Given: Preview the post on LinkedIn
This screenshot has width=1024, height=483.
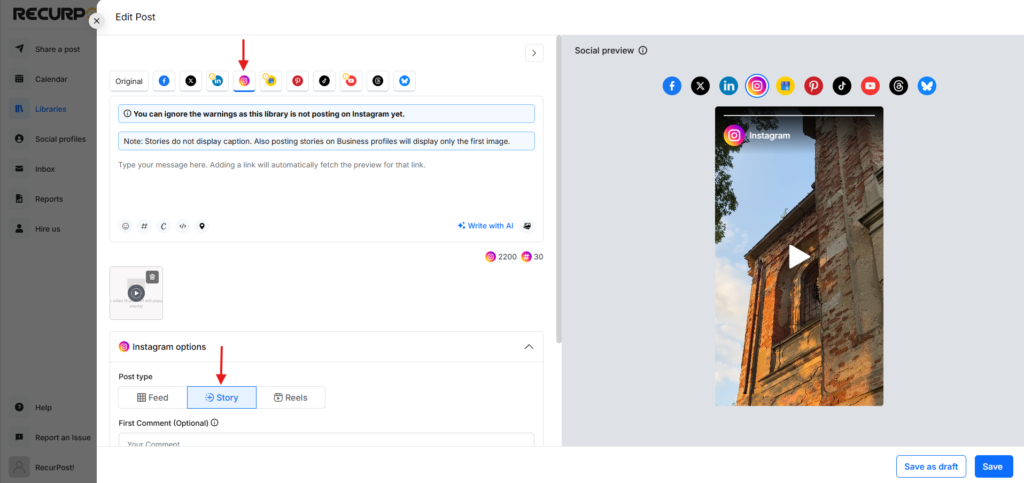Looking at the screenshot, I should tap(729, 86).
